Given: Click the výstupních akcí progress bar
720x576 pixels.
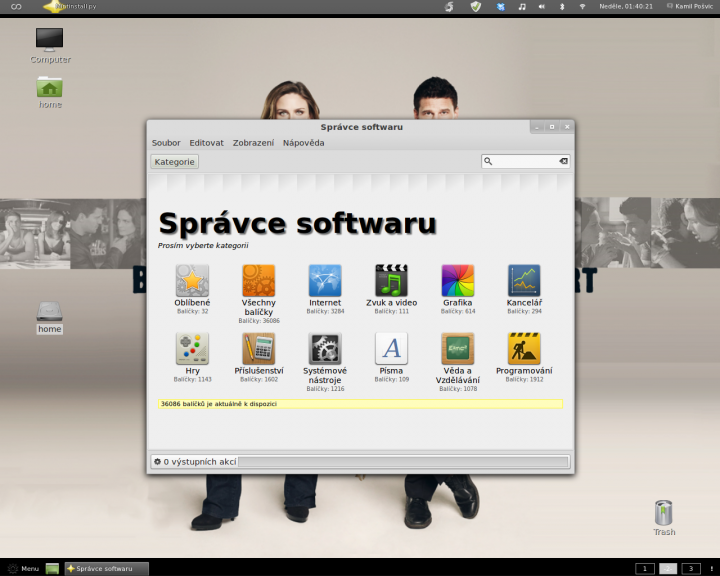Looking at the screenshot, I should coord(404,462).
